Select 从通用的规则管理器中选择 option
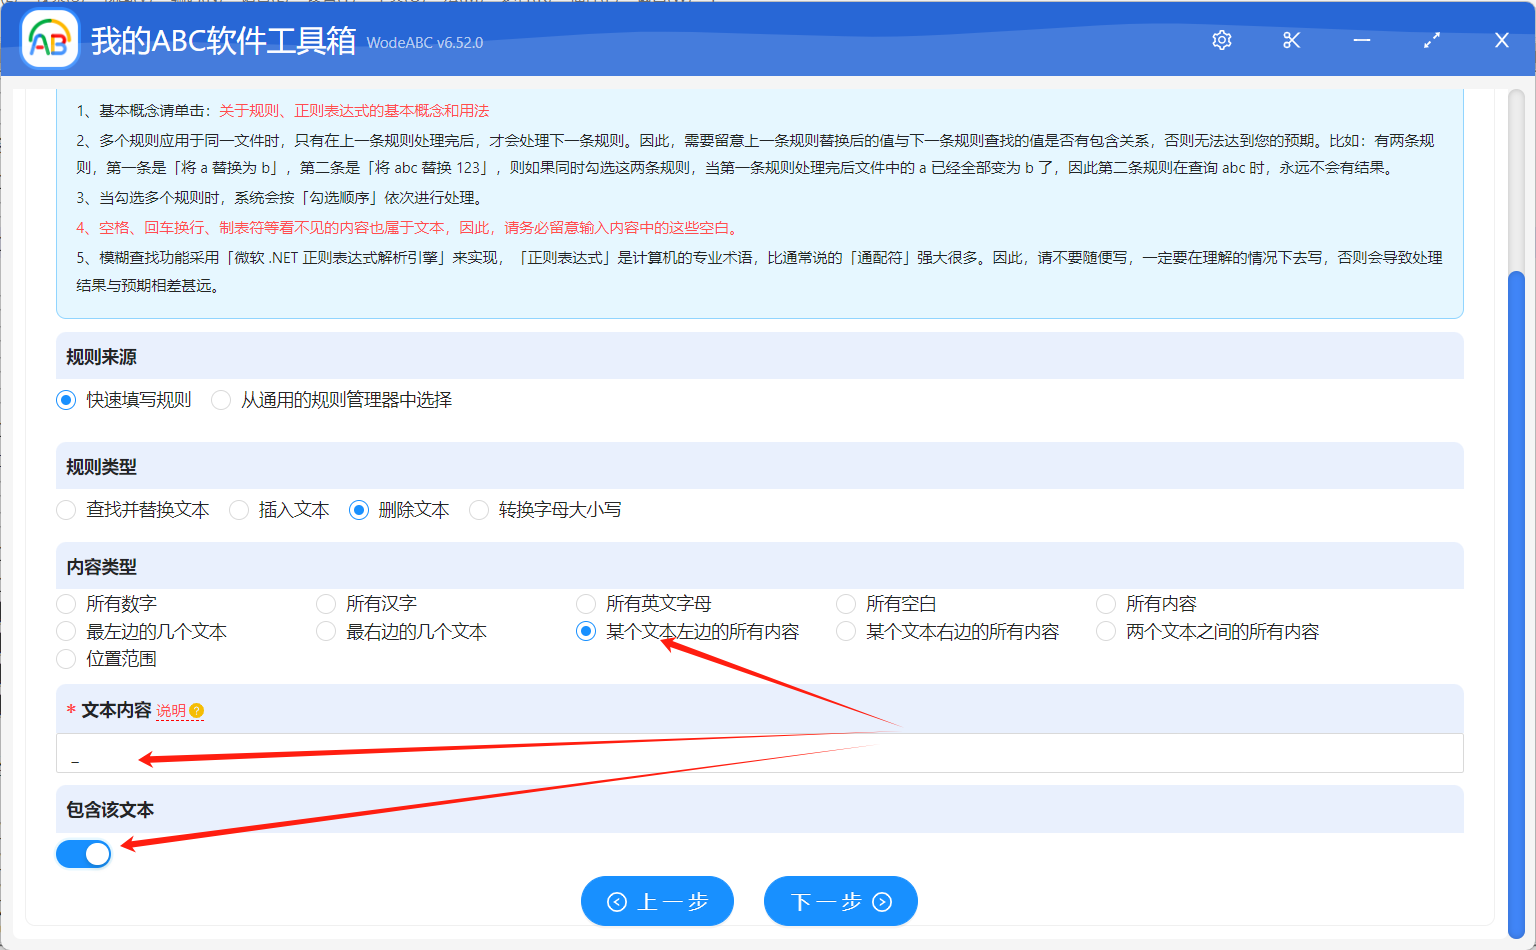 (x=222, y=400)
